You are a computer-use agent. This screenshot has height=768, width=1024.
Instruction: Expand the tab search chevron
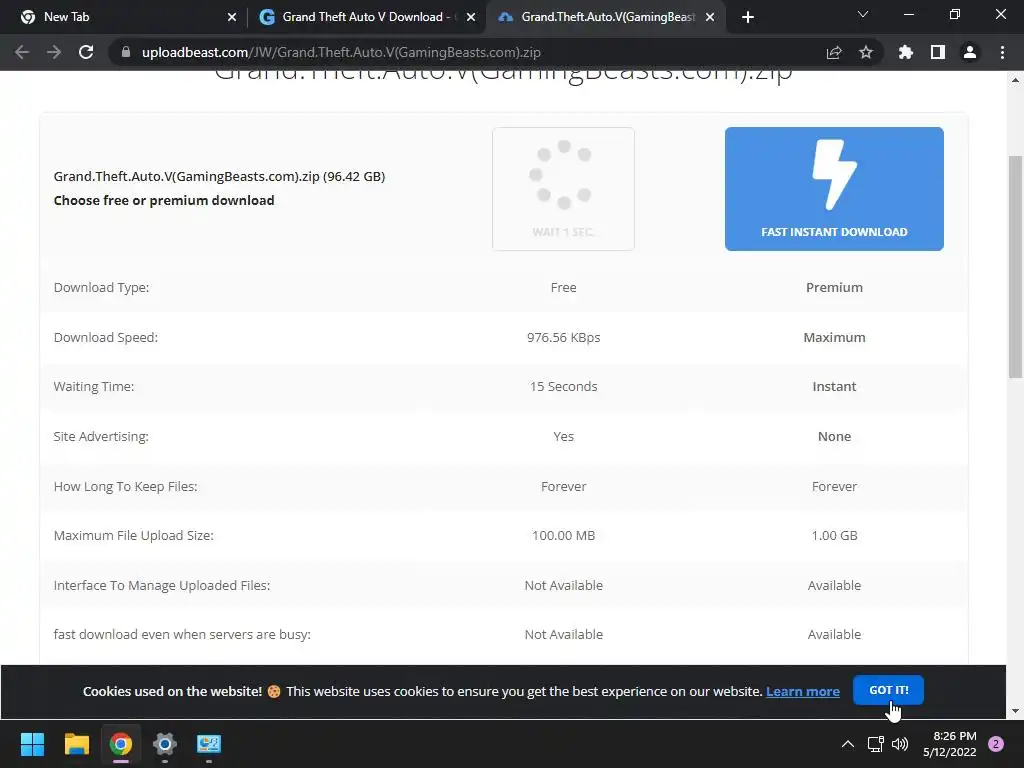click(x=863, y=14)
